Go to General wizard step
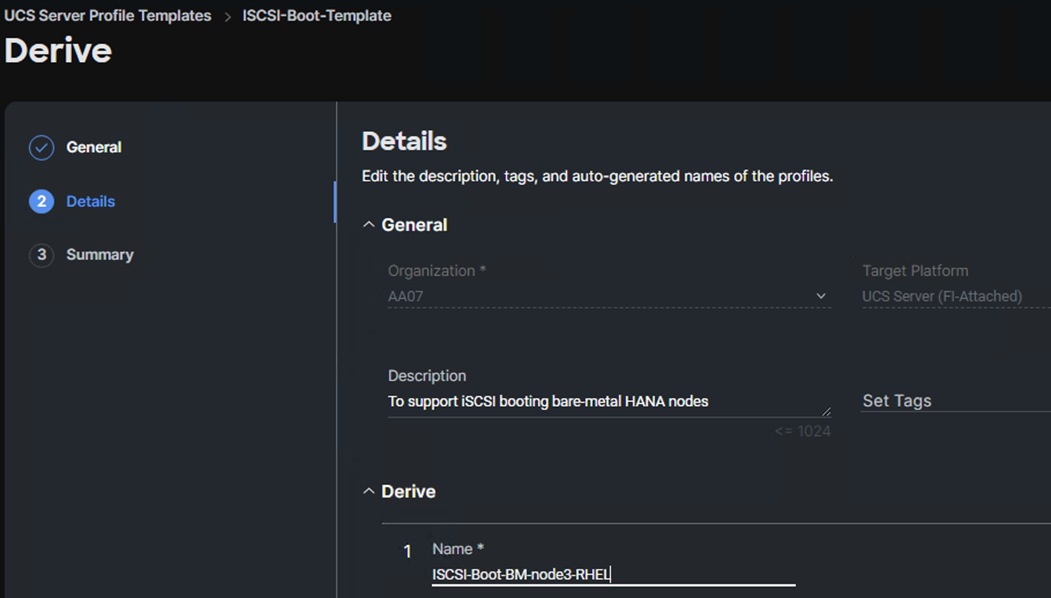The image size is (1051, 598). coord(93,147)
